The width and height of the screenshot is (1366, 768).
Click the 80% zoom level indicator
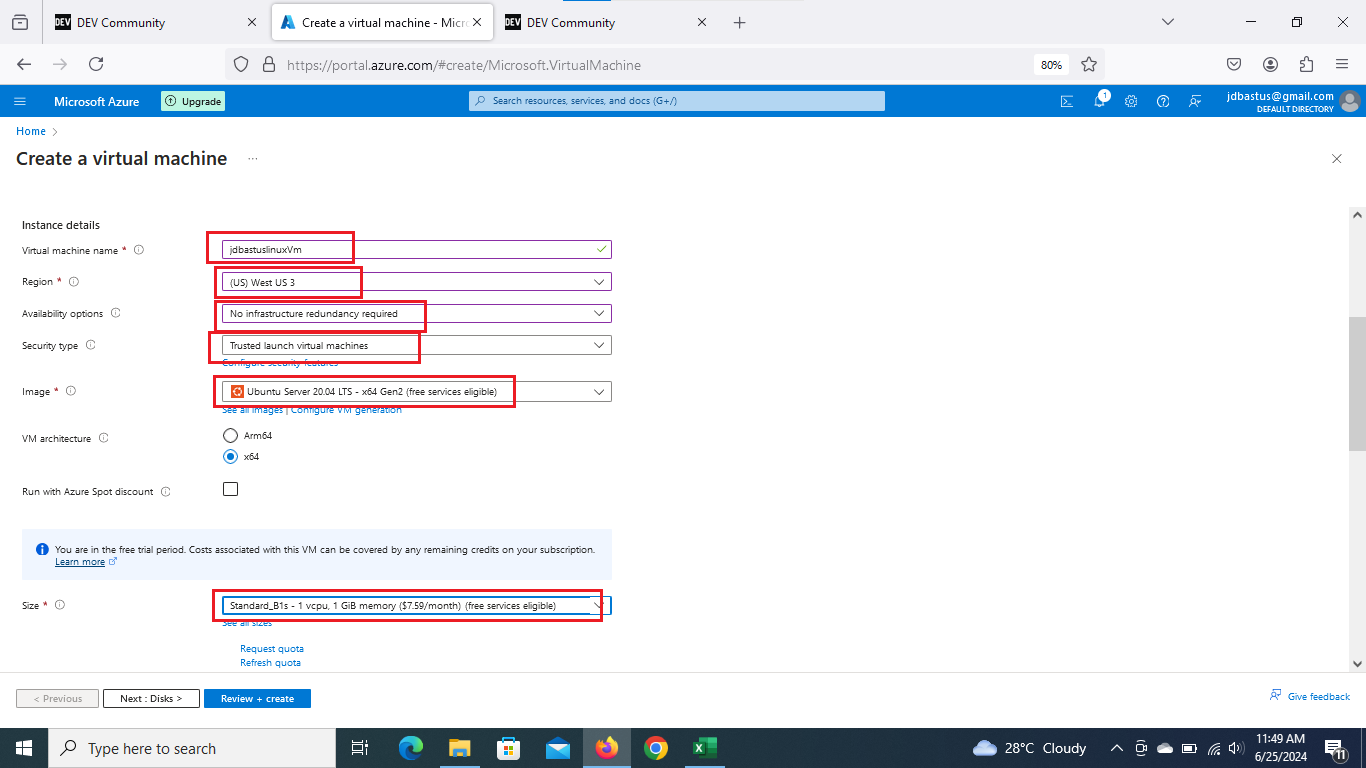point(1051,64)
